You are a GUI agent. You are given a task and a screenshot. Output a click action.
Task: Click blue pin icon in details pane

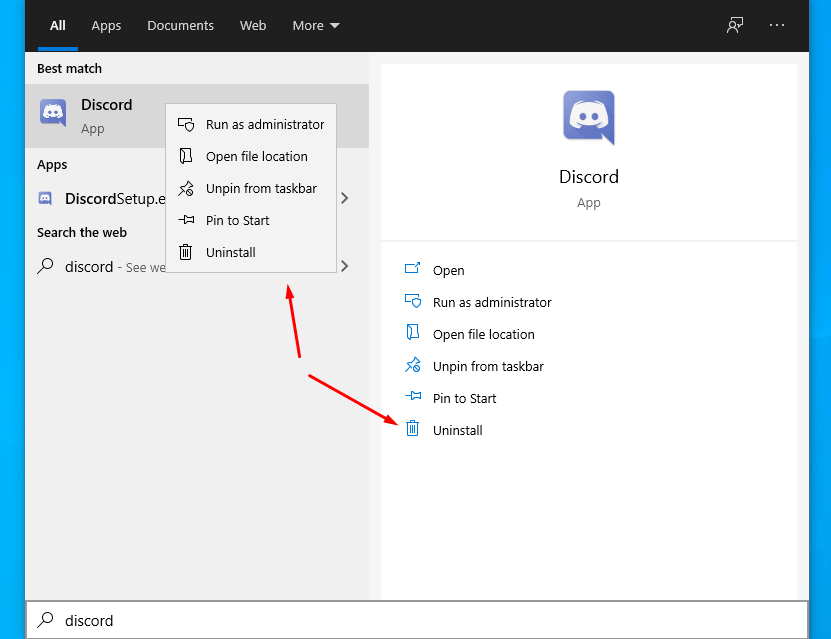click(x=413, y=396)
